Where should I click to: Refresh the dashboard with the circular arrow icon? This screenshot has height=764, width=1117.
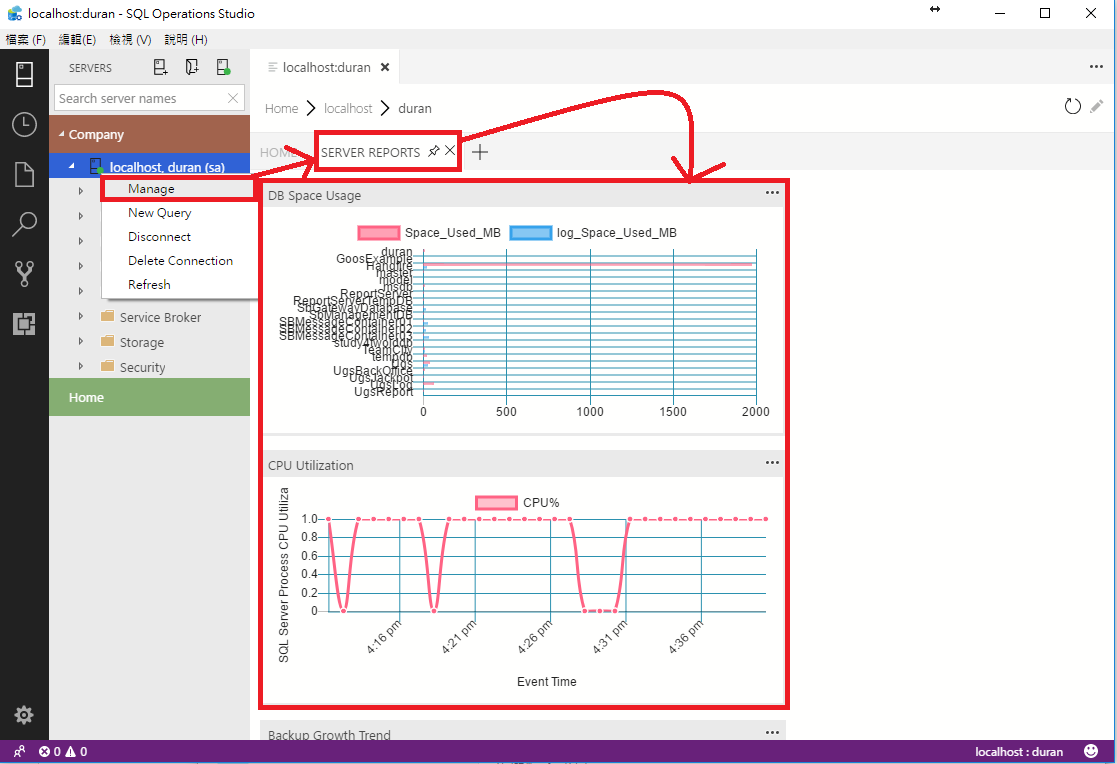coord(1073,106)
